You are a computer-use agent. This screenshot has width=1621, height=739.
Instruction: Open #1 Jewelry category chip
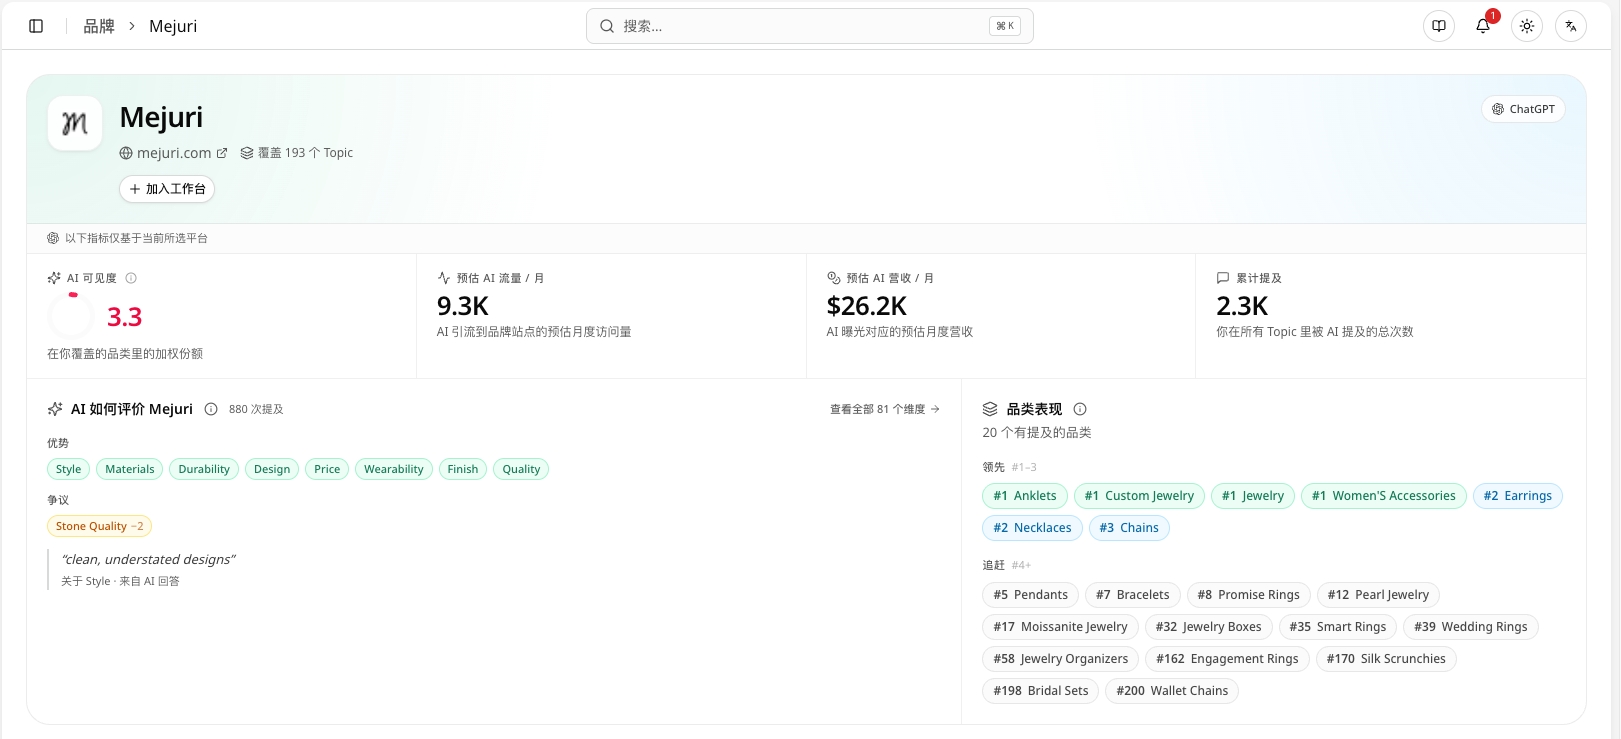[x=1253, y=496]
